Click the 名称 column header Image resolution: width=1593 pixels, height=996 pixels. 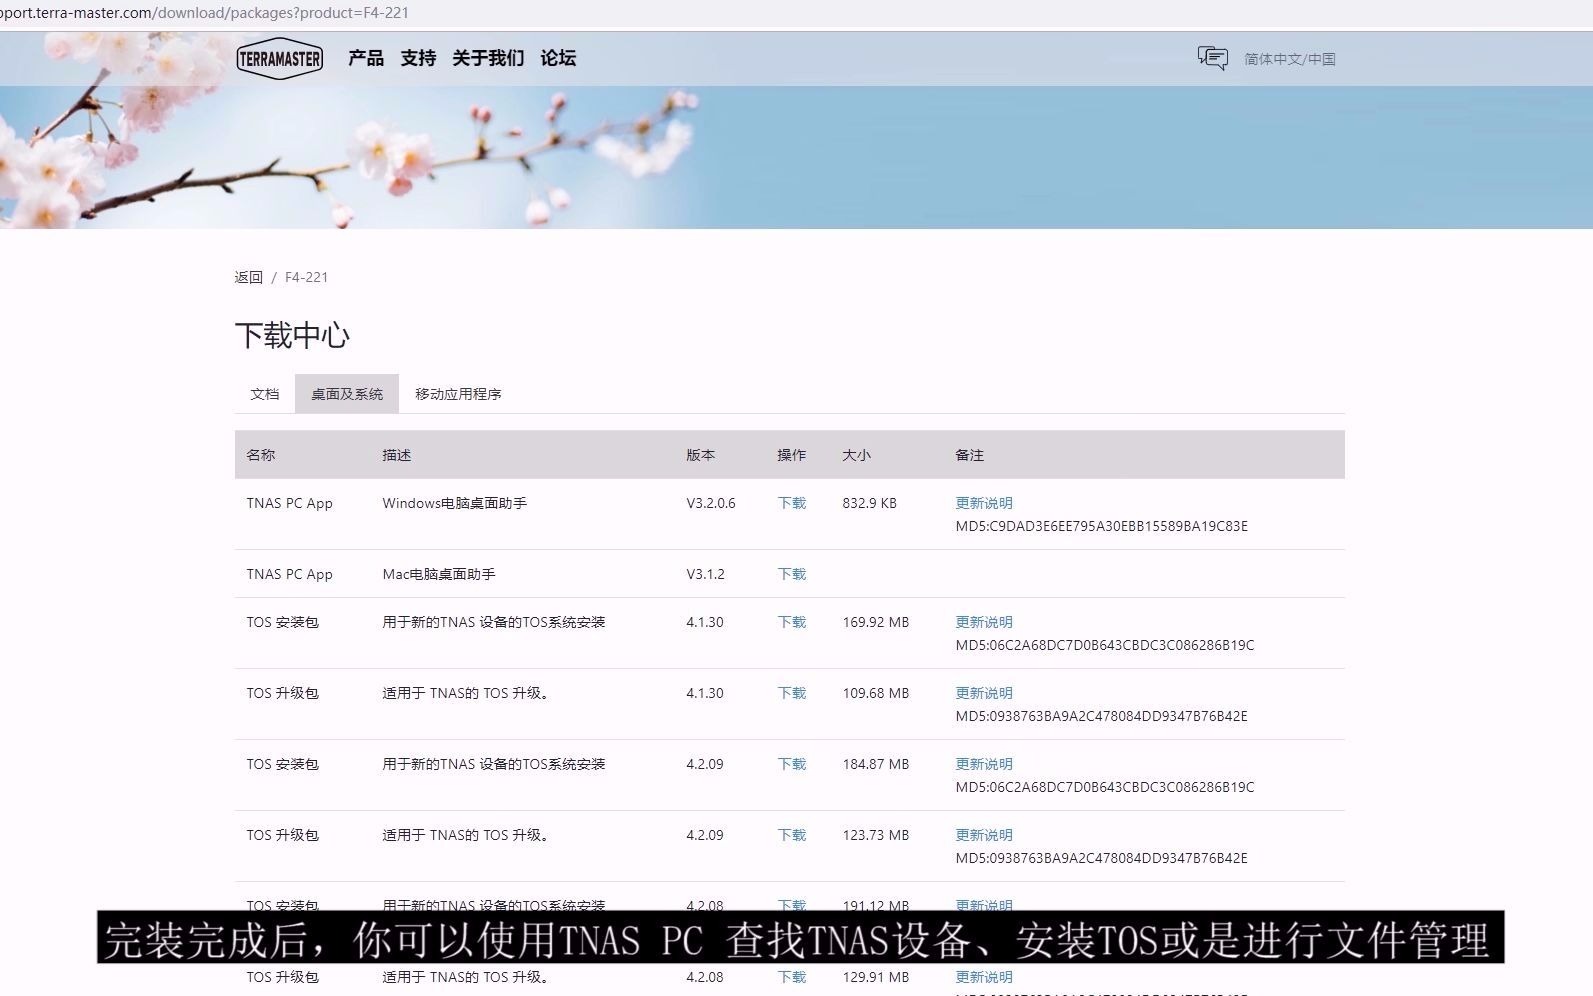pos(261,455)
